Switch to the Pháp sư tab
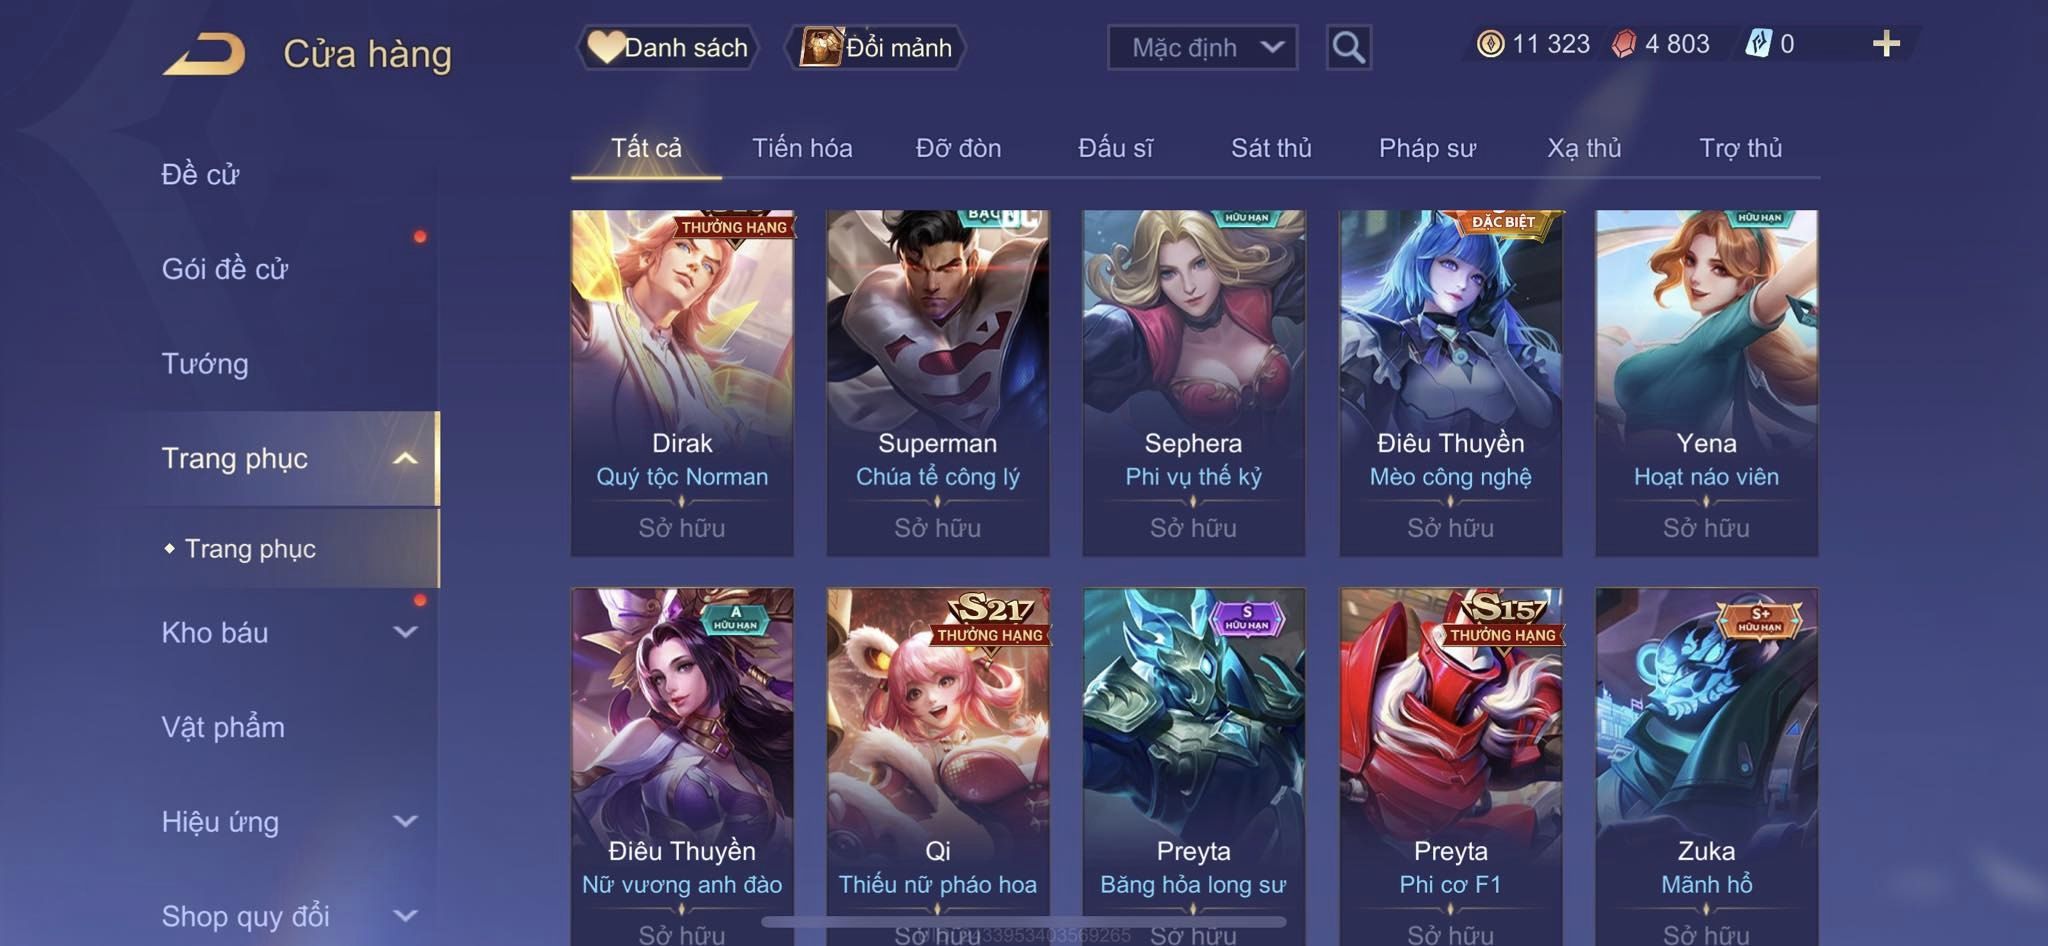Image resolution: width=2048 pixels, height=946 pixels. [1427, 148]
